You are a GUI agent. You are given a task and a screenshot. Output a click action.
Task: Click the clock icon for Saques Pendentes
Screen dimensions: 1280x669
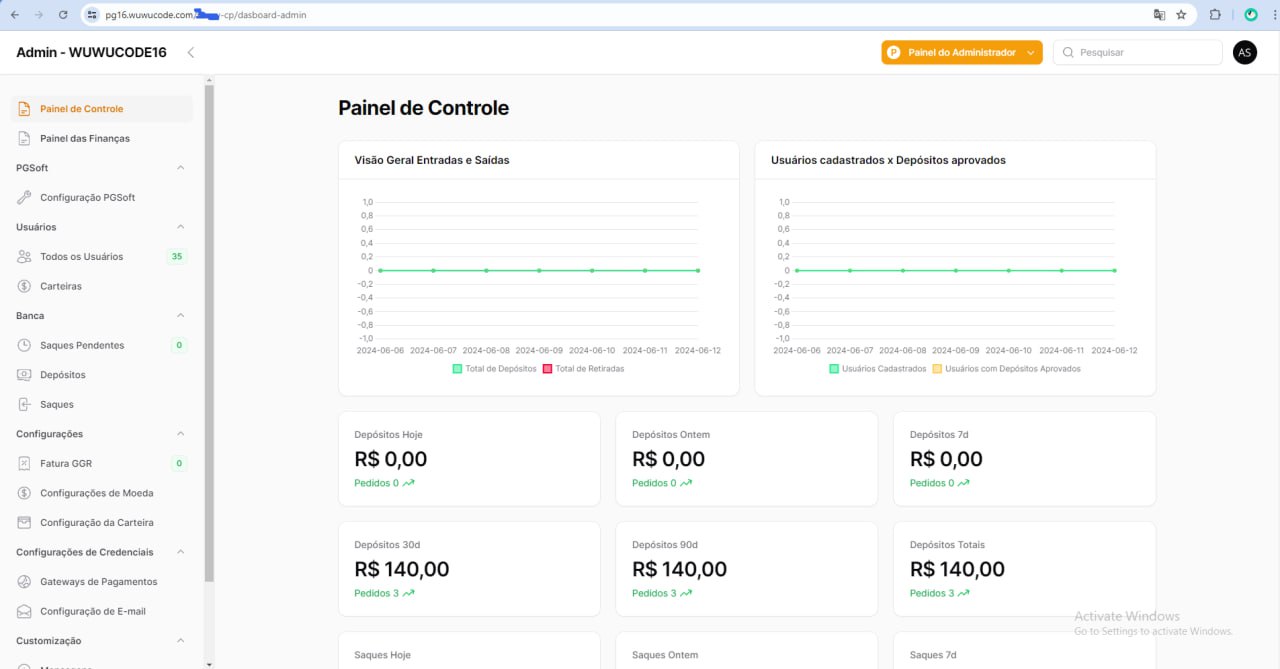coord(25,346)
